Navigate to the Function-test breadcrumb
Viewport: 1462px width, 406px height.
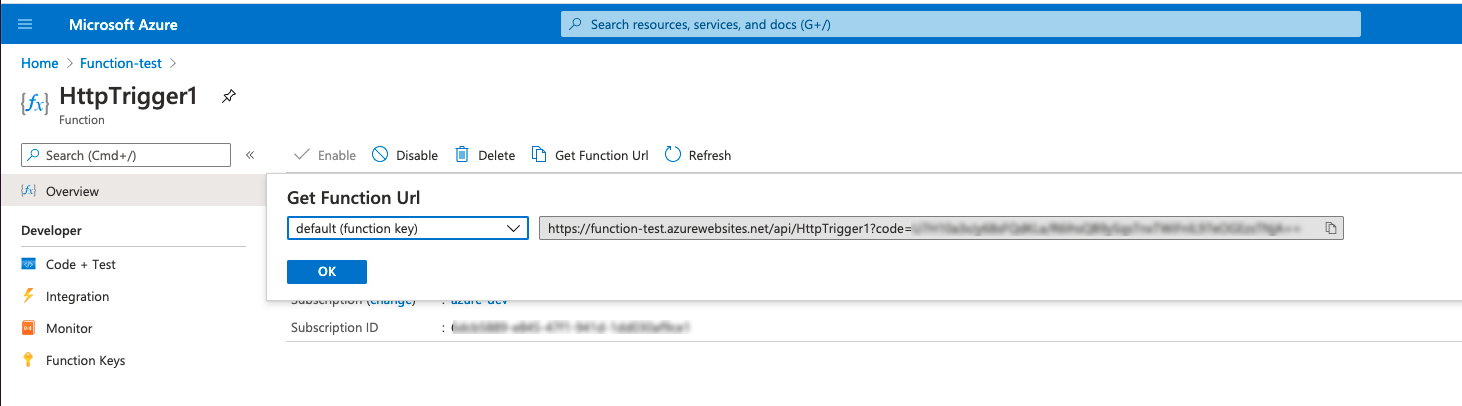pyautogui.click(x=120, y=63)
